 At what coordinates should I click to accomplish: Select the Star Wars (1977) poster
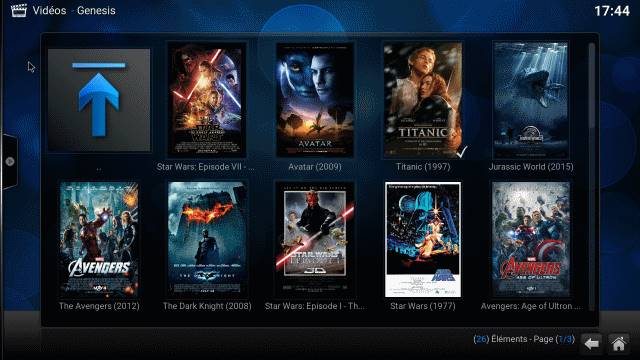[x=423, y=239]
